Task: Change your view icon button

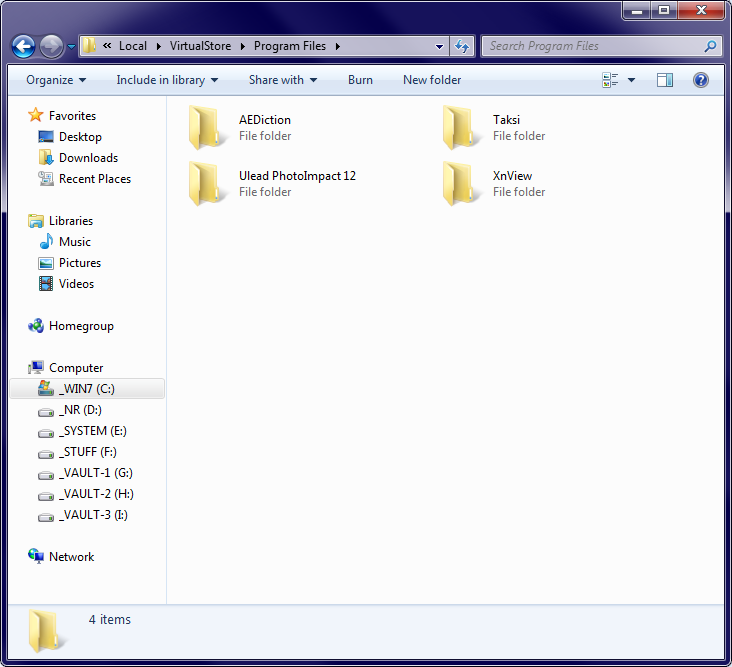Action: pyautogui.click(x=610, y=80)
